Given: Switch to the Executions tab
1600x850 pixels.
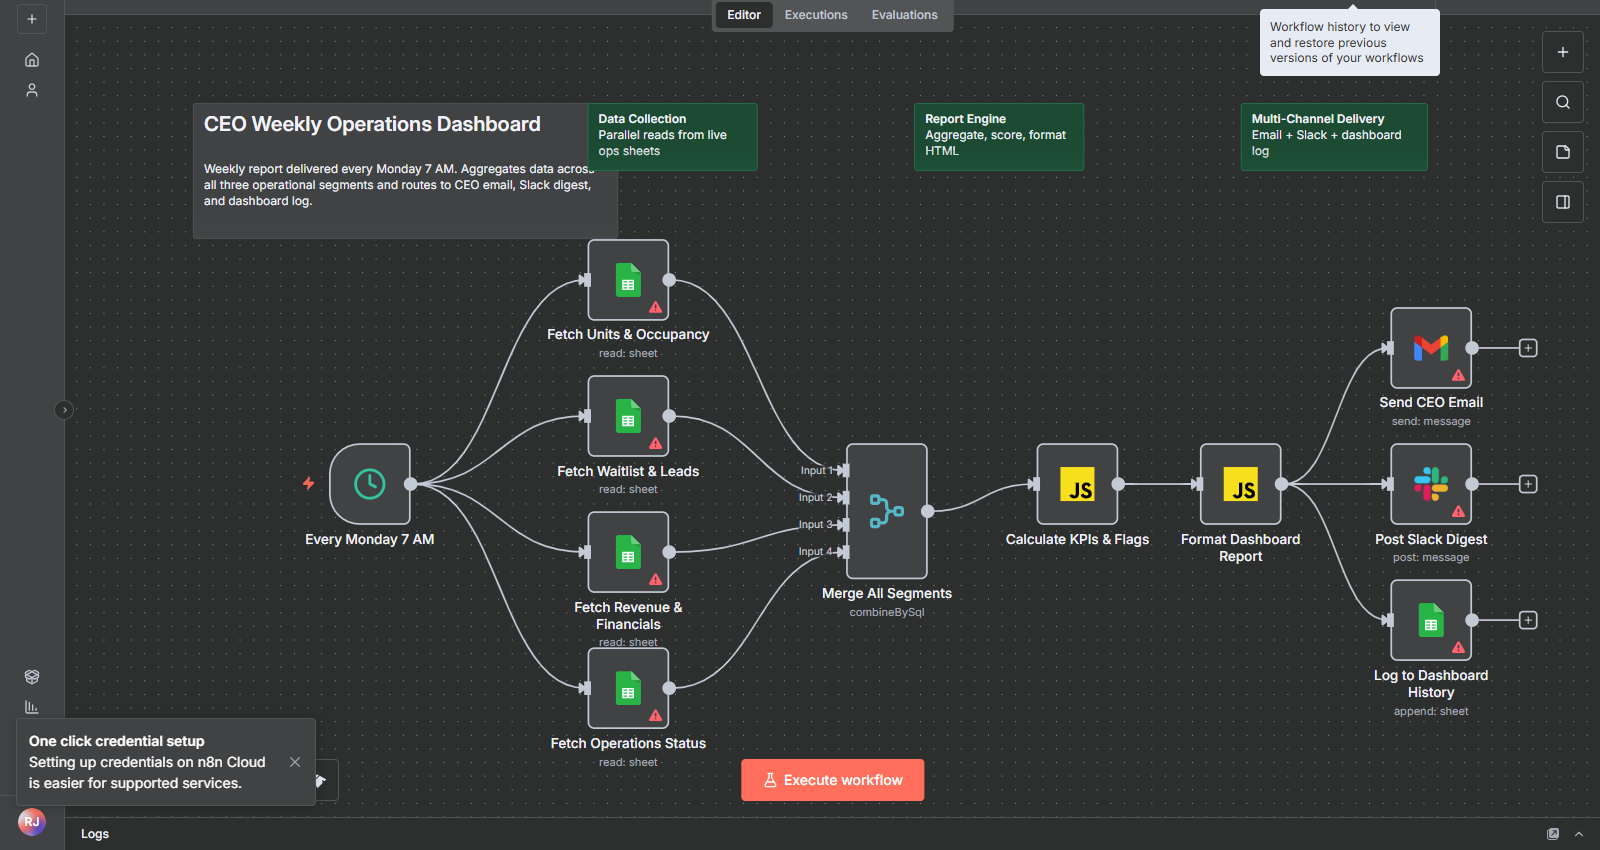Looking at the screenshot, I should coord(816,15).
